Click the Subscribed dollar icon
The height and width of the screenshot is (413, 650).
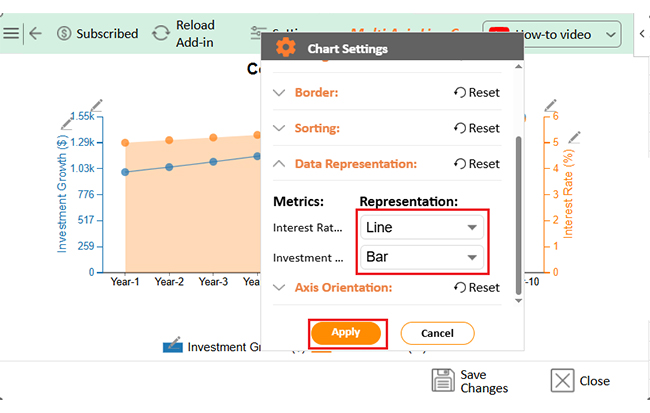tap(64, 33)
